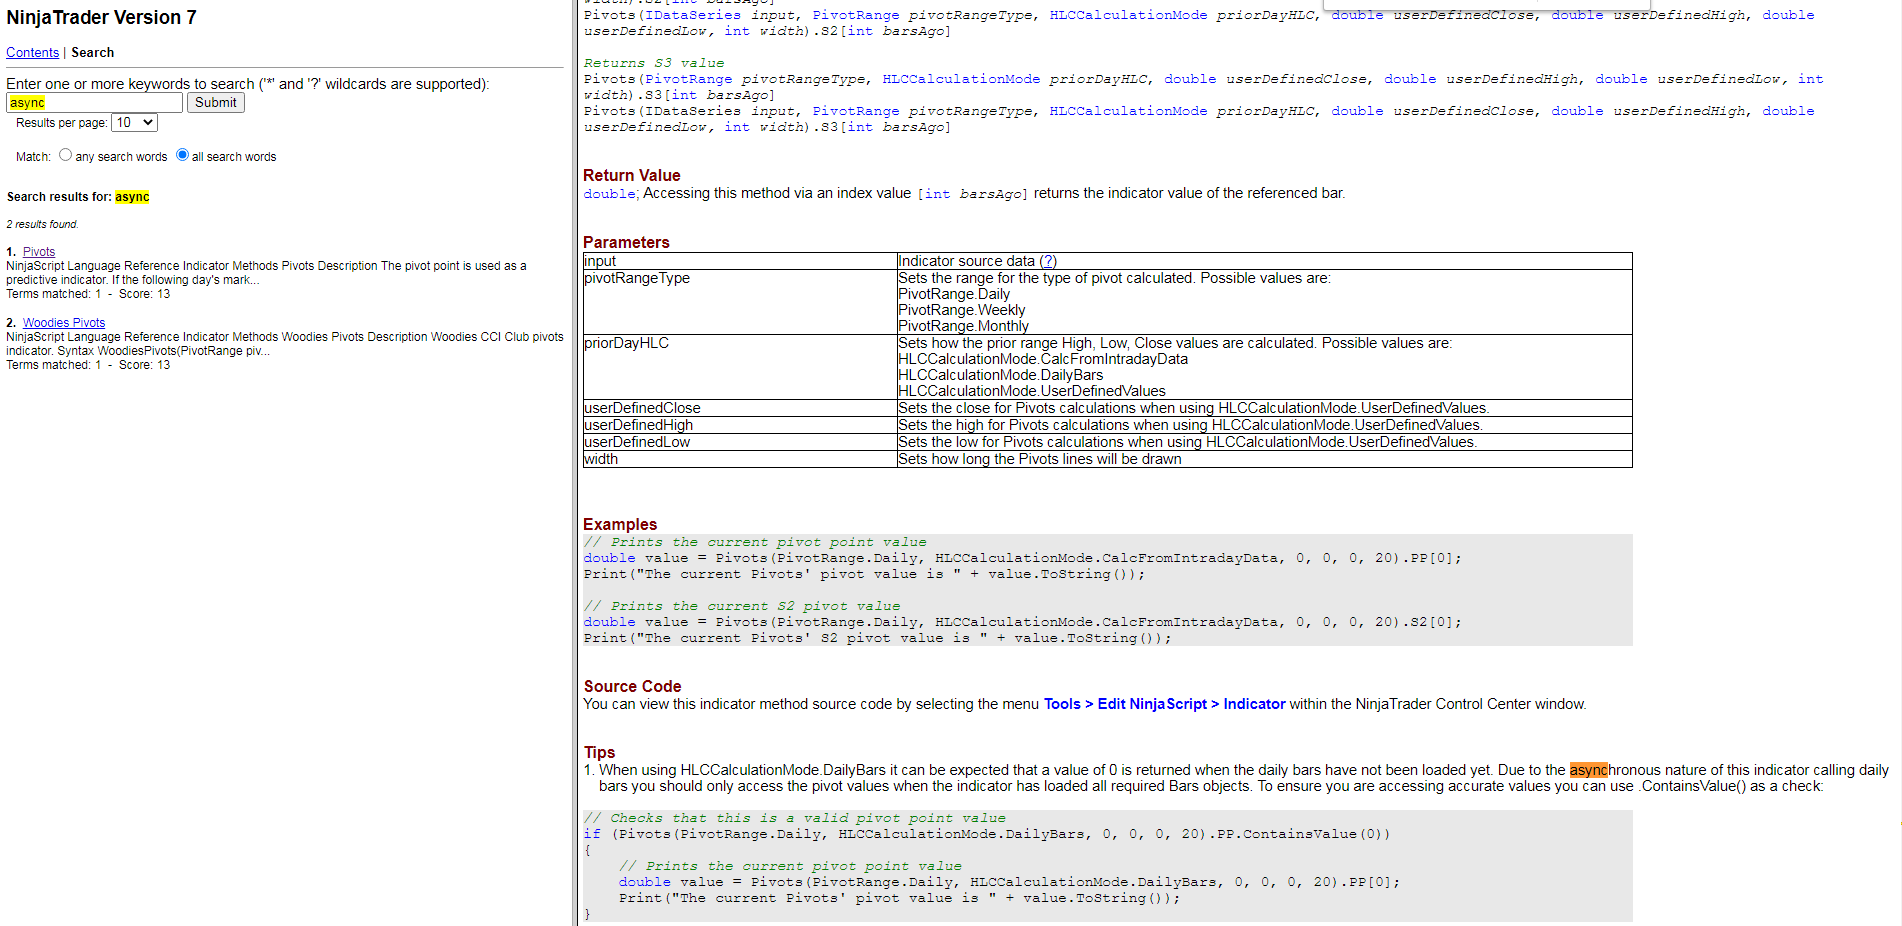Viewport: 1902px width, 926px height.
Task: Click the 'Parameters' heading
Action: click(626, 243)
